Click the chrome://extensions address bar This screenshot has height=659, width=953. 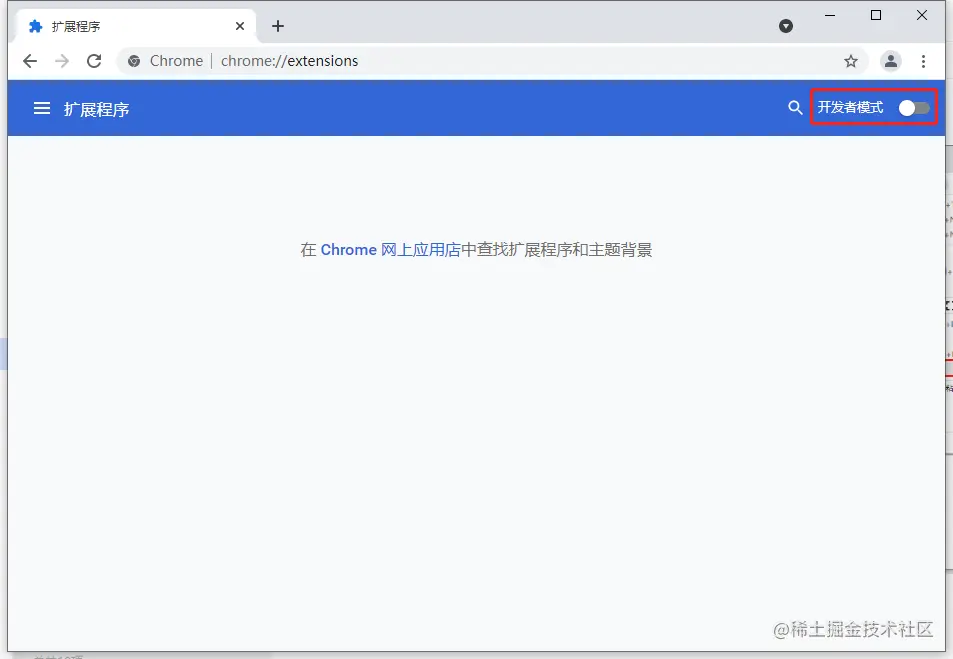492,61
